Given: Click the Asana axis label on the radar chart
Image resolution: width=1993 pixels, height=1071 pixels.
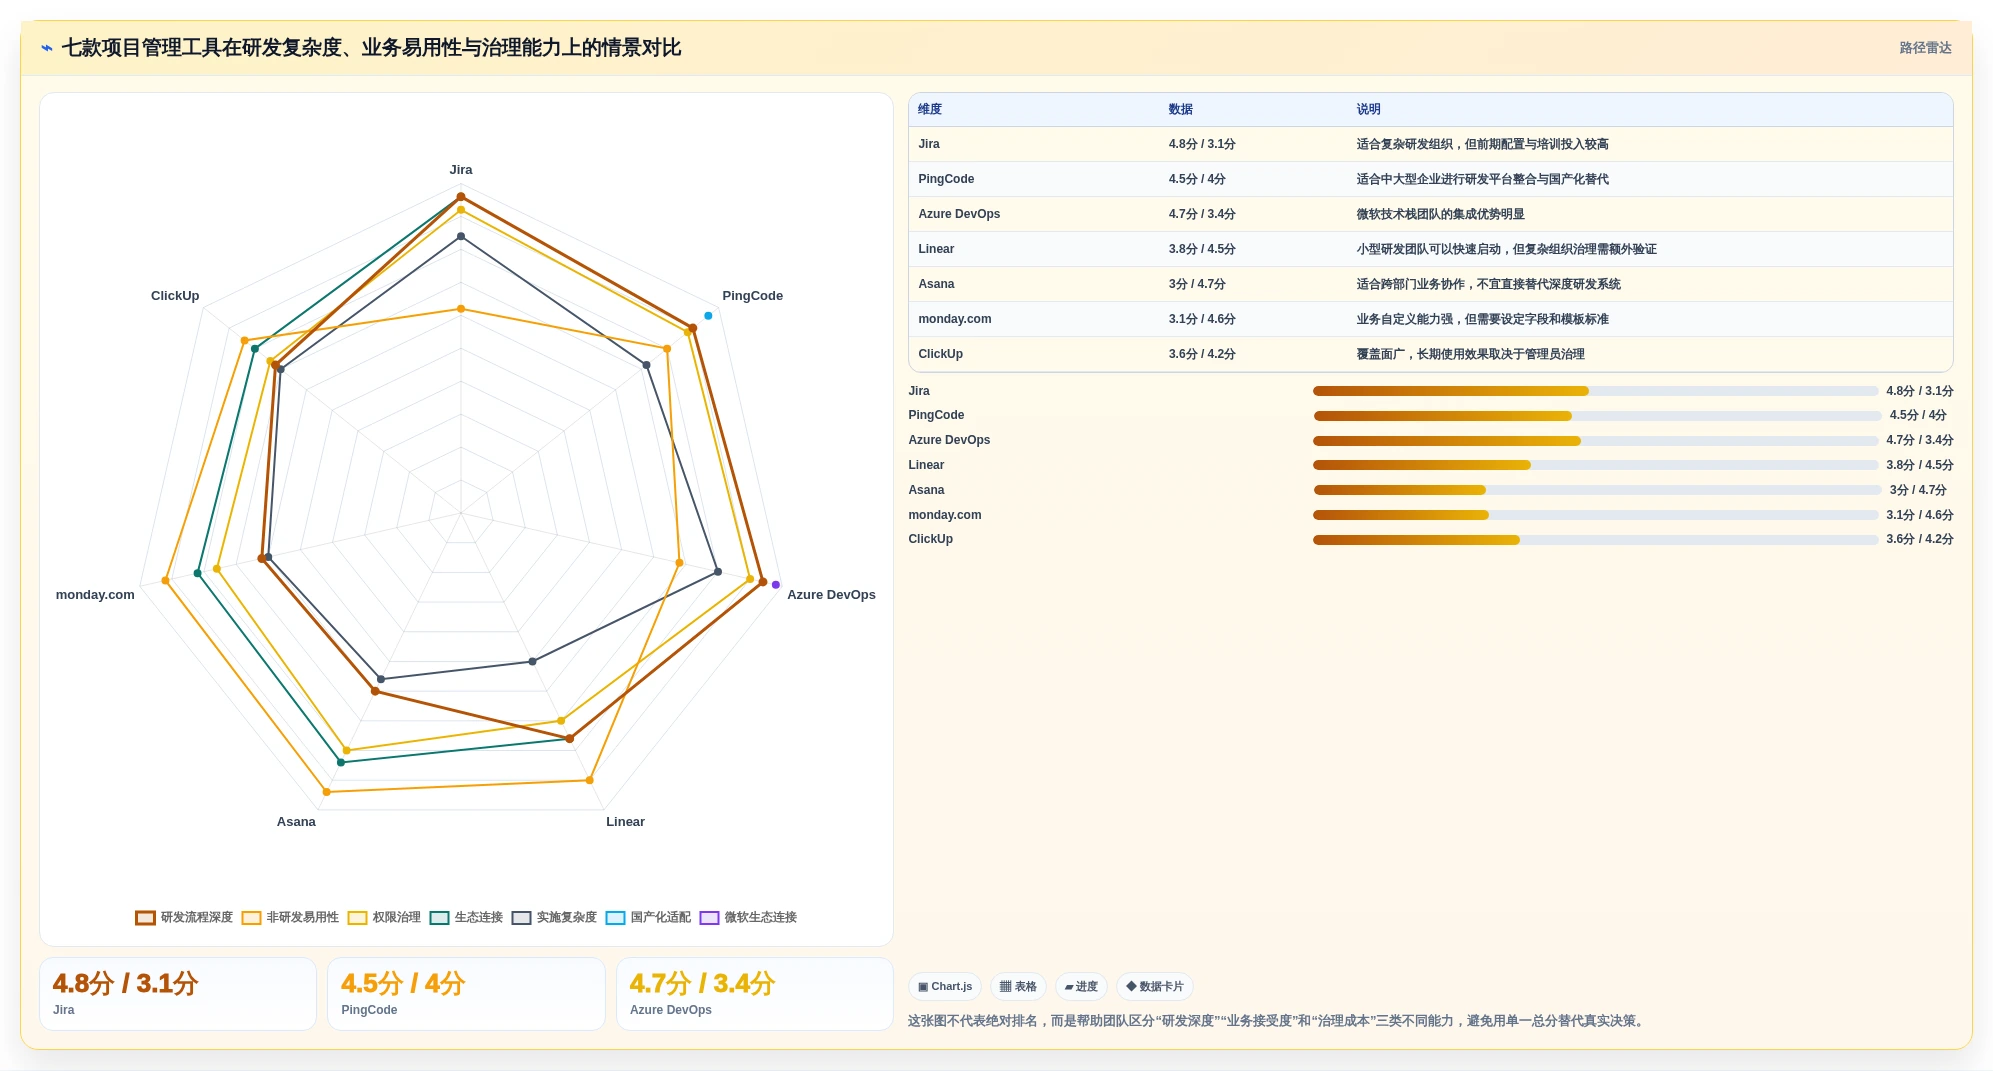Looking at the screenshot, I should coord(296,822).
